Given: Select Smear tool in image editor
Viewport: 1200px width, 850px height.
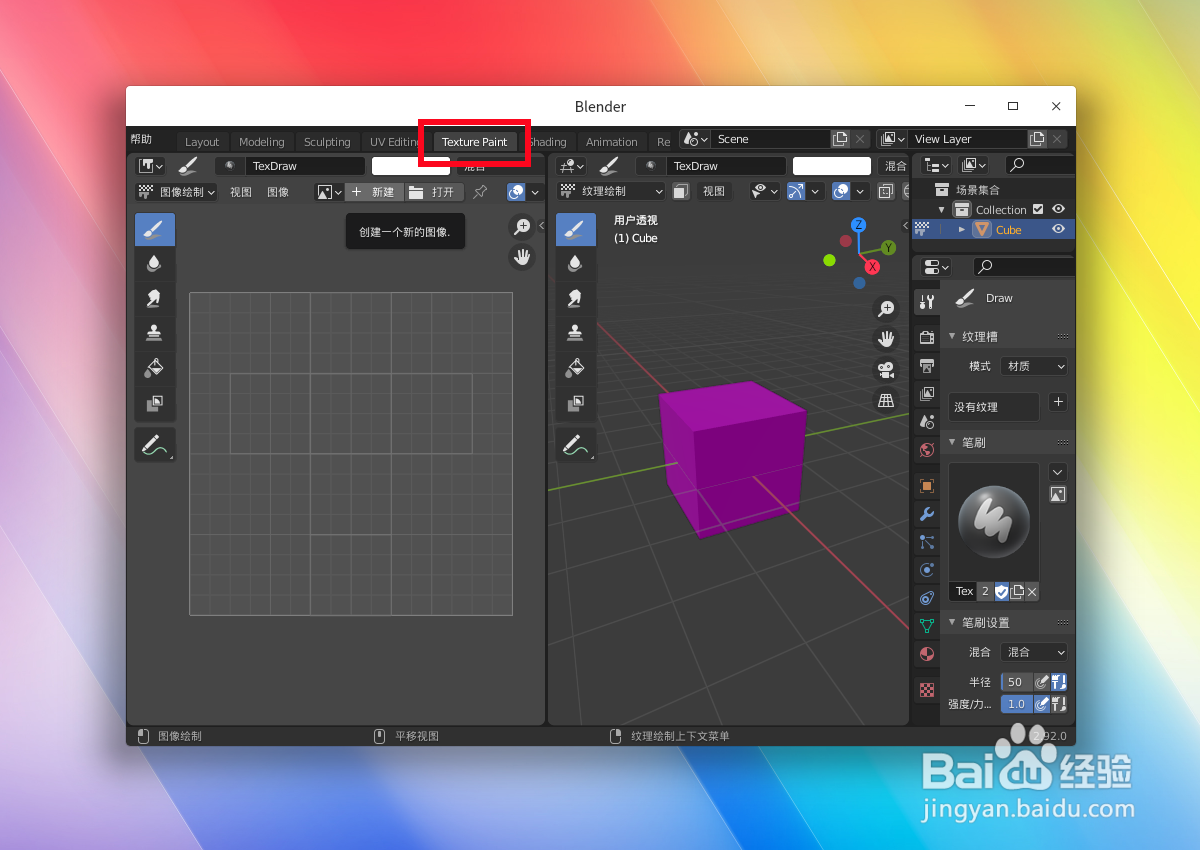Looking at the screenshot, I should tap(155, 298).
